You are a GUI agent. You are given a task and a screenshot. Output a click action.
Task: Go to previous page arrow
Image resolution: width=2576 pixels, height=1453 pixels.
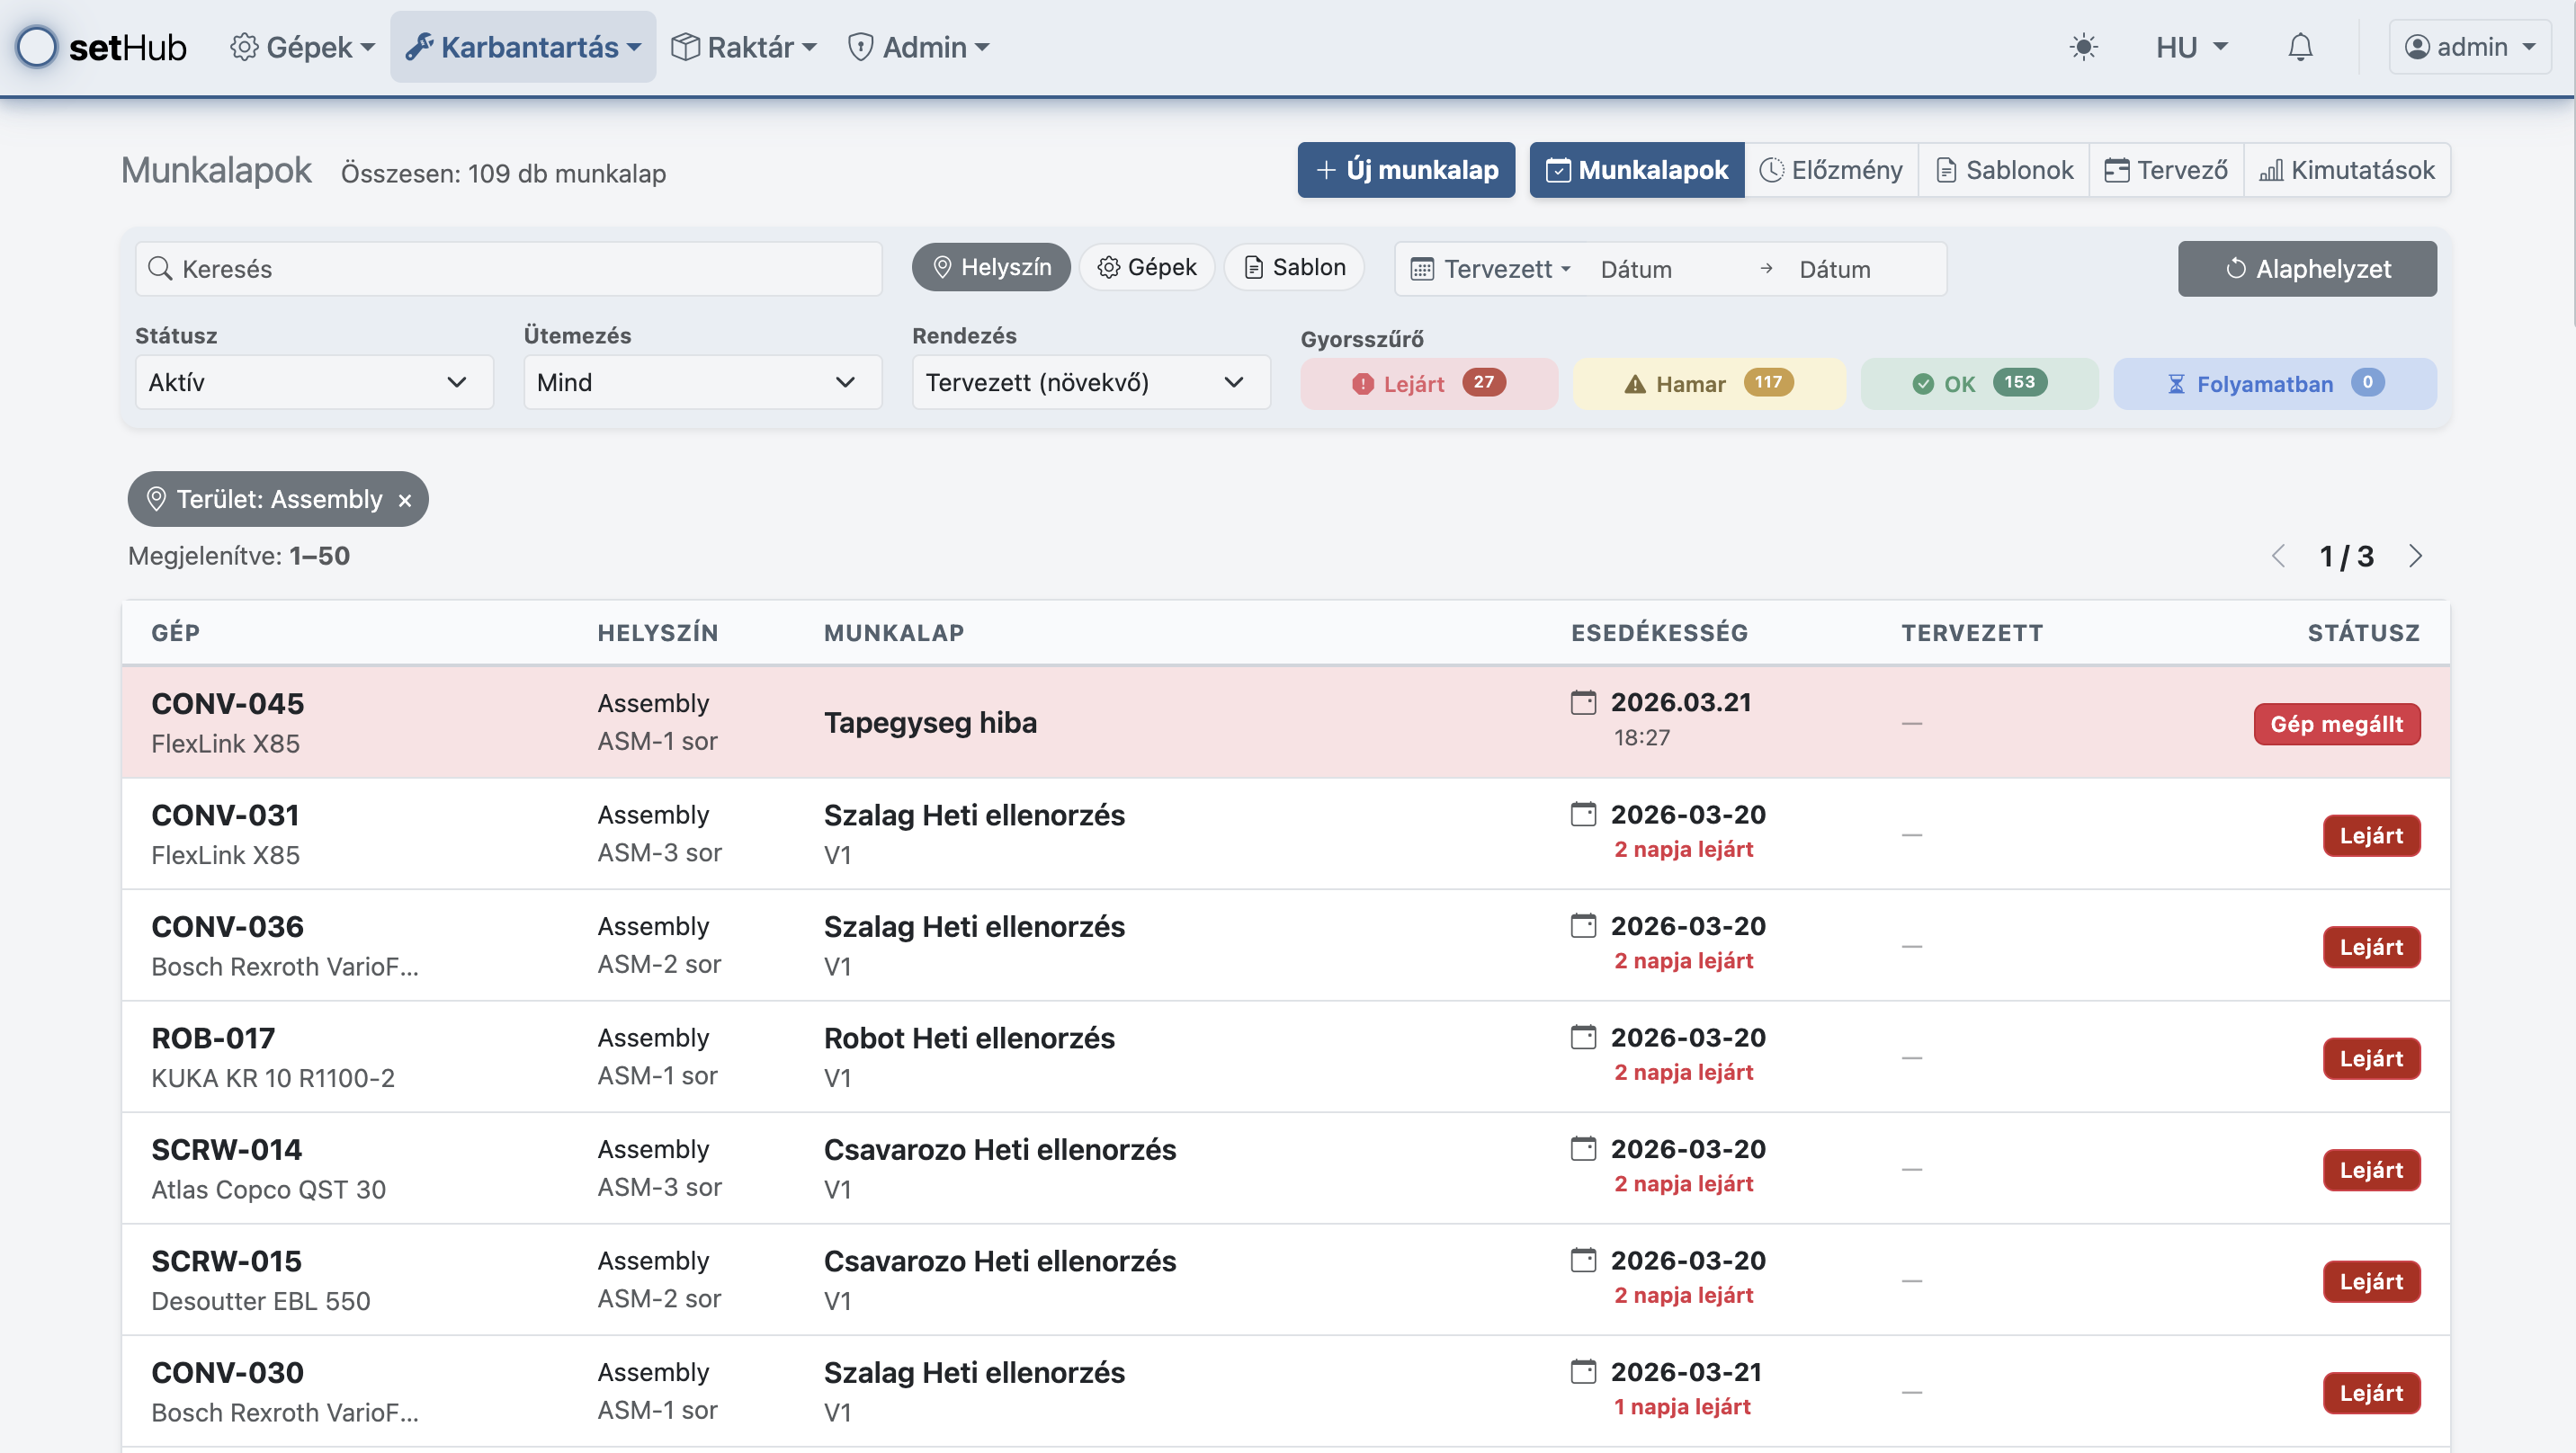click(2278, 556)
